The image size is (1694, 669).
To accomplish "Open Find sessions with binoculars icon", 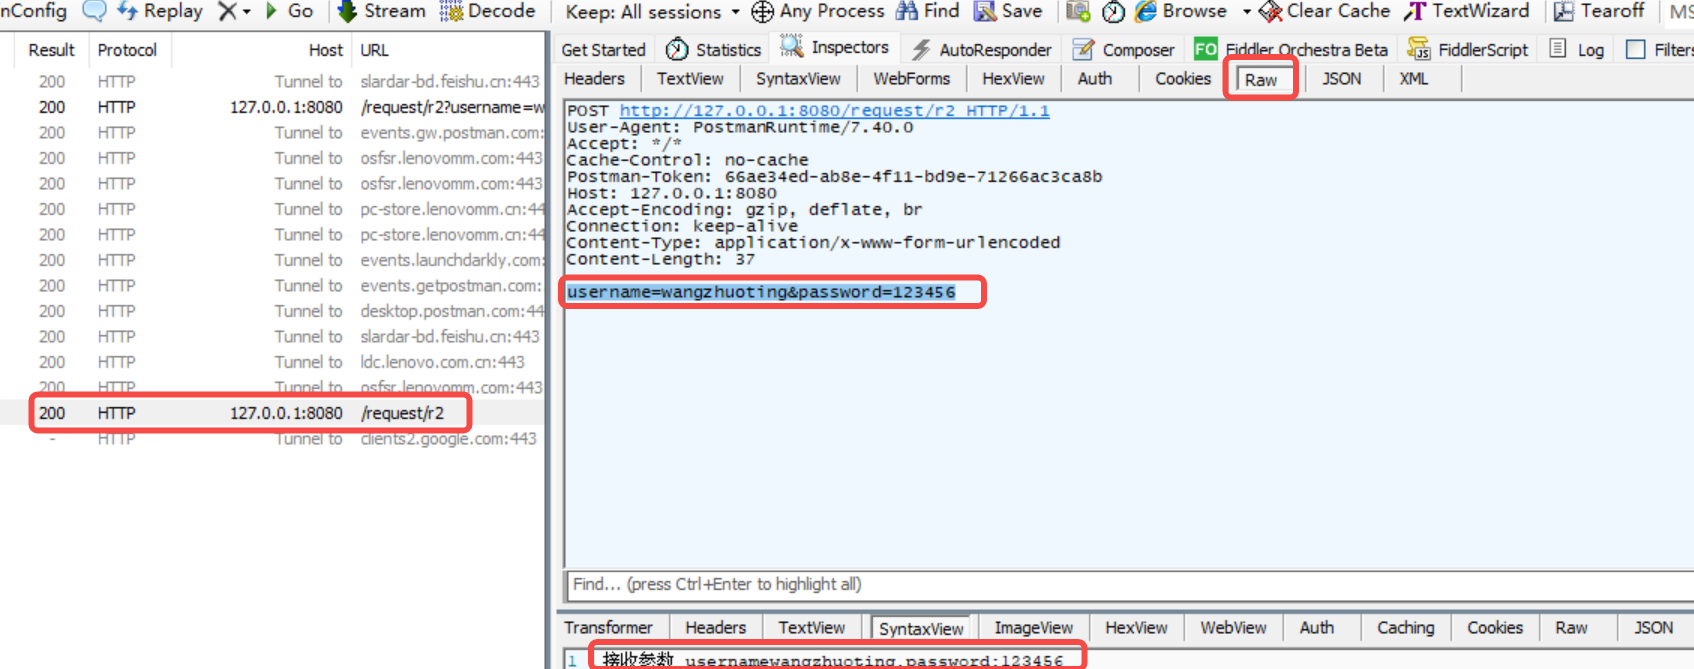I will [927, 11].
